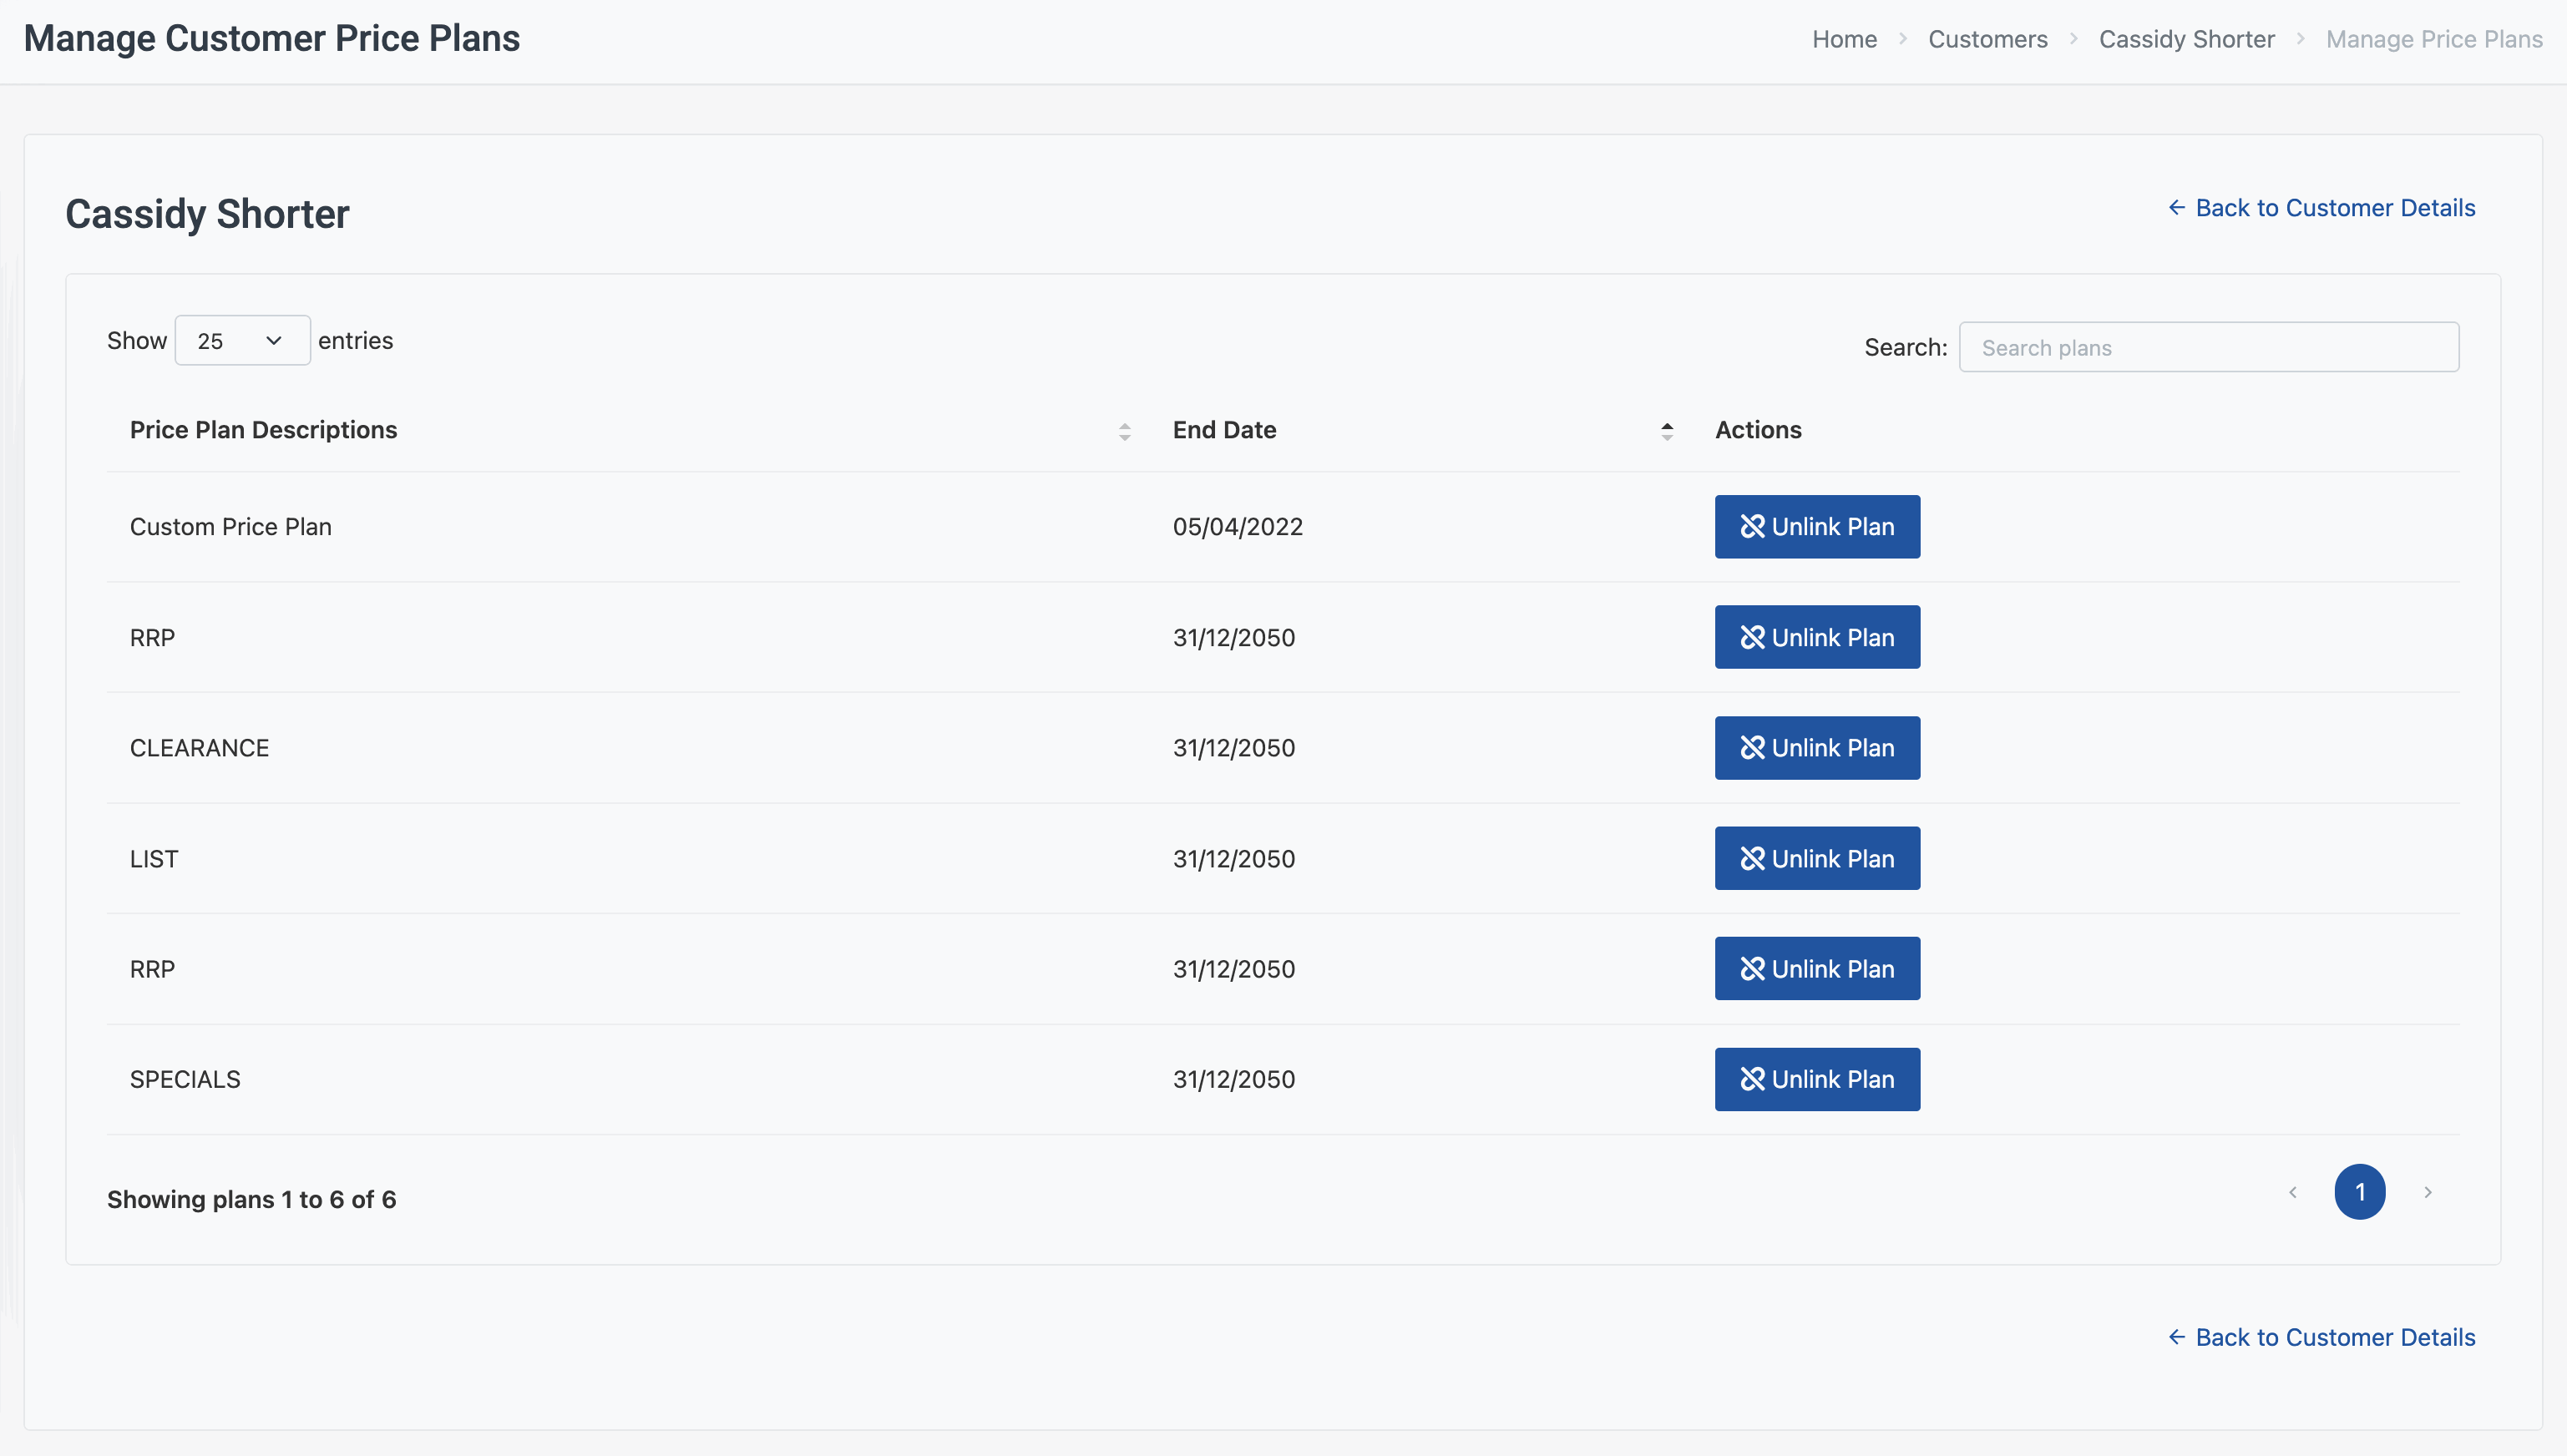Click Price Plan Descriptions column header
The height and width of the screenshot is (1456, 2567).
pyautogui.click(x=263, y=430)
